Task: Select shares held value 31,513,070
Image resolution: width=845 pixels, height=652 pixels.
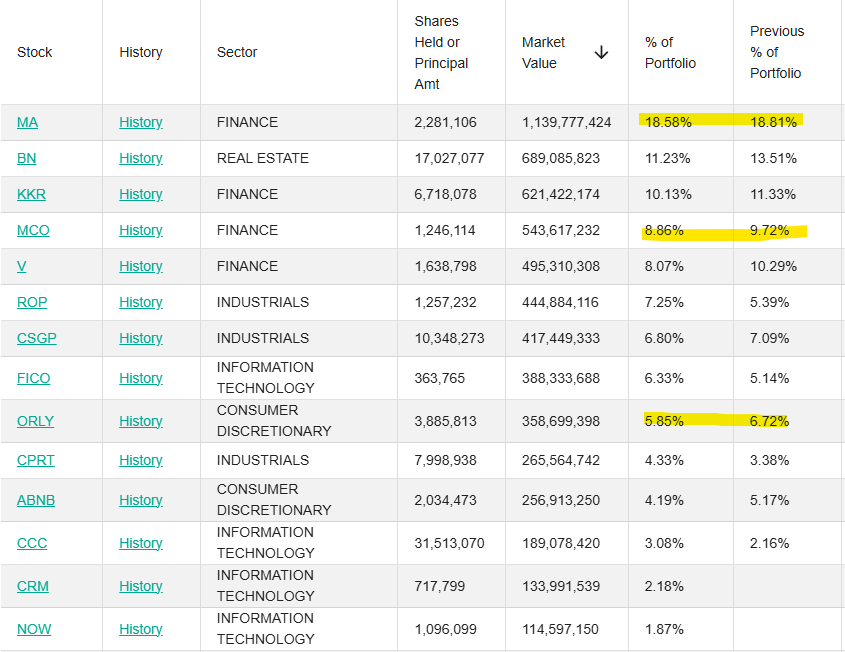Action: (x=449, y=543)
